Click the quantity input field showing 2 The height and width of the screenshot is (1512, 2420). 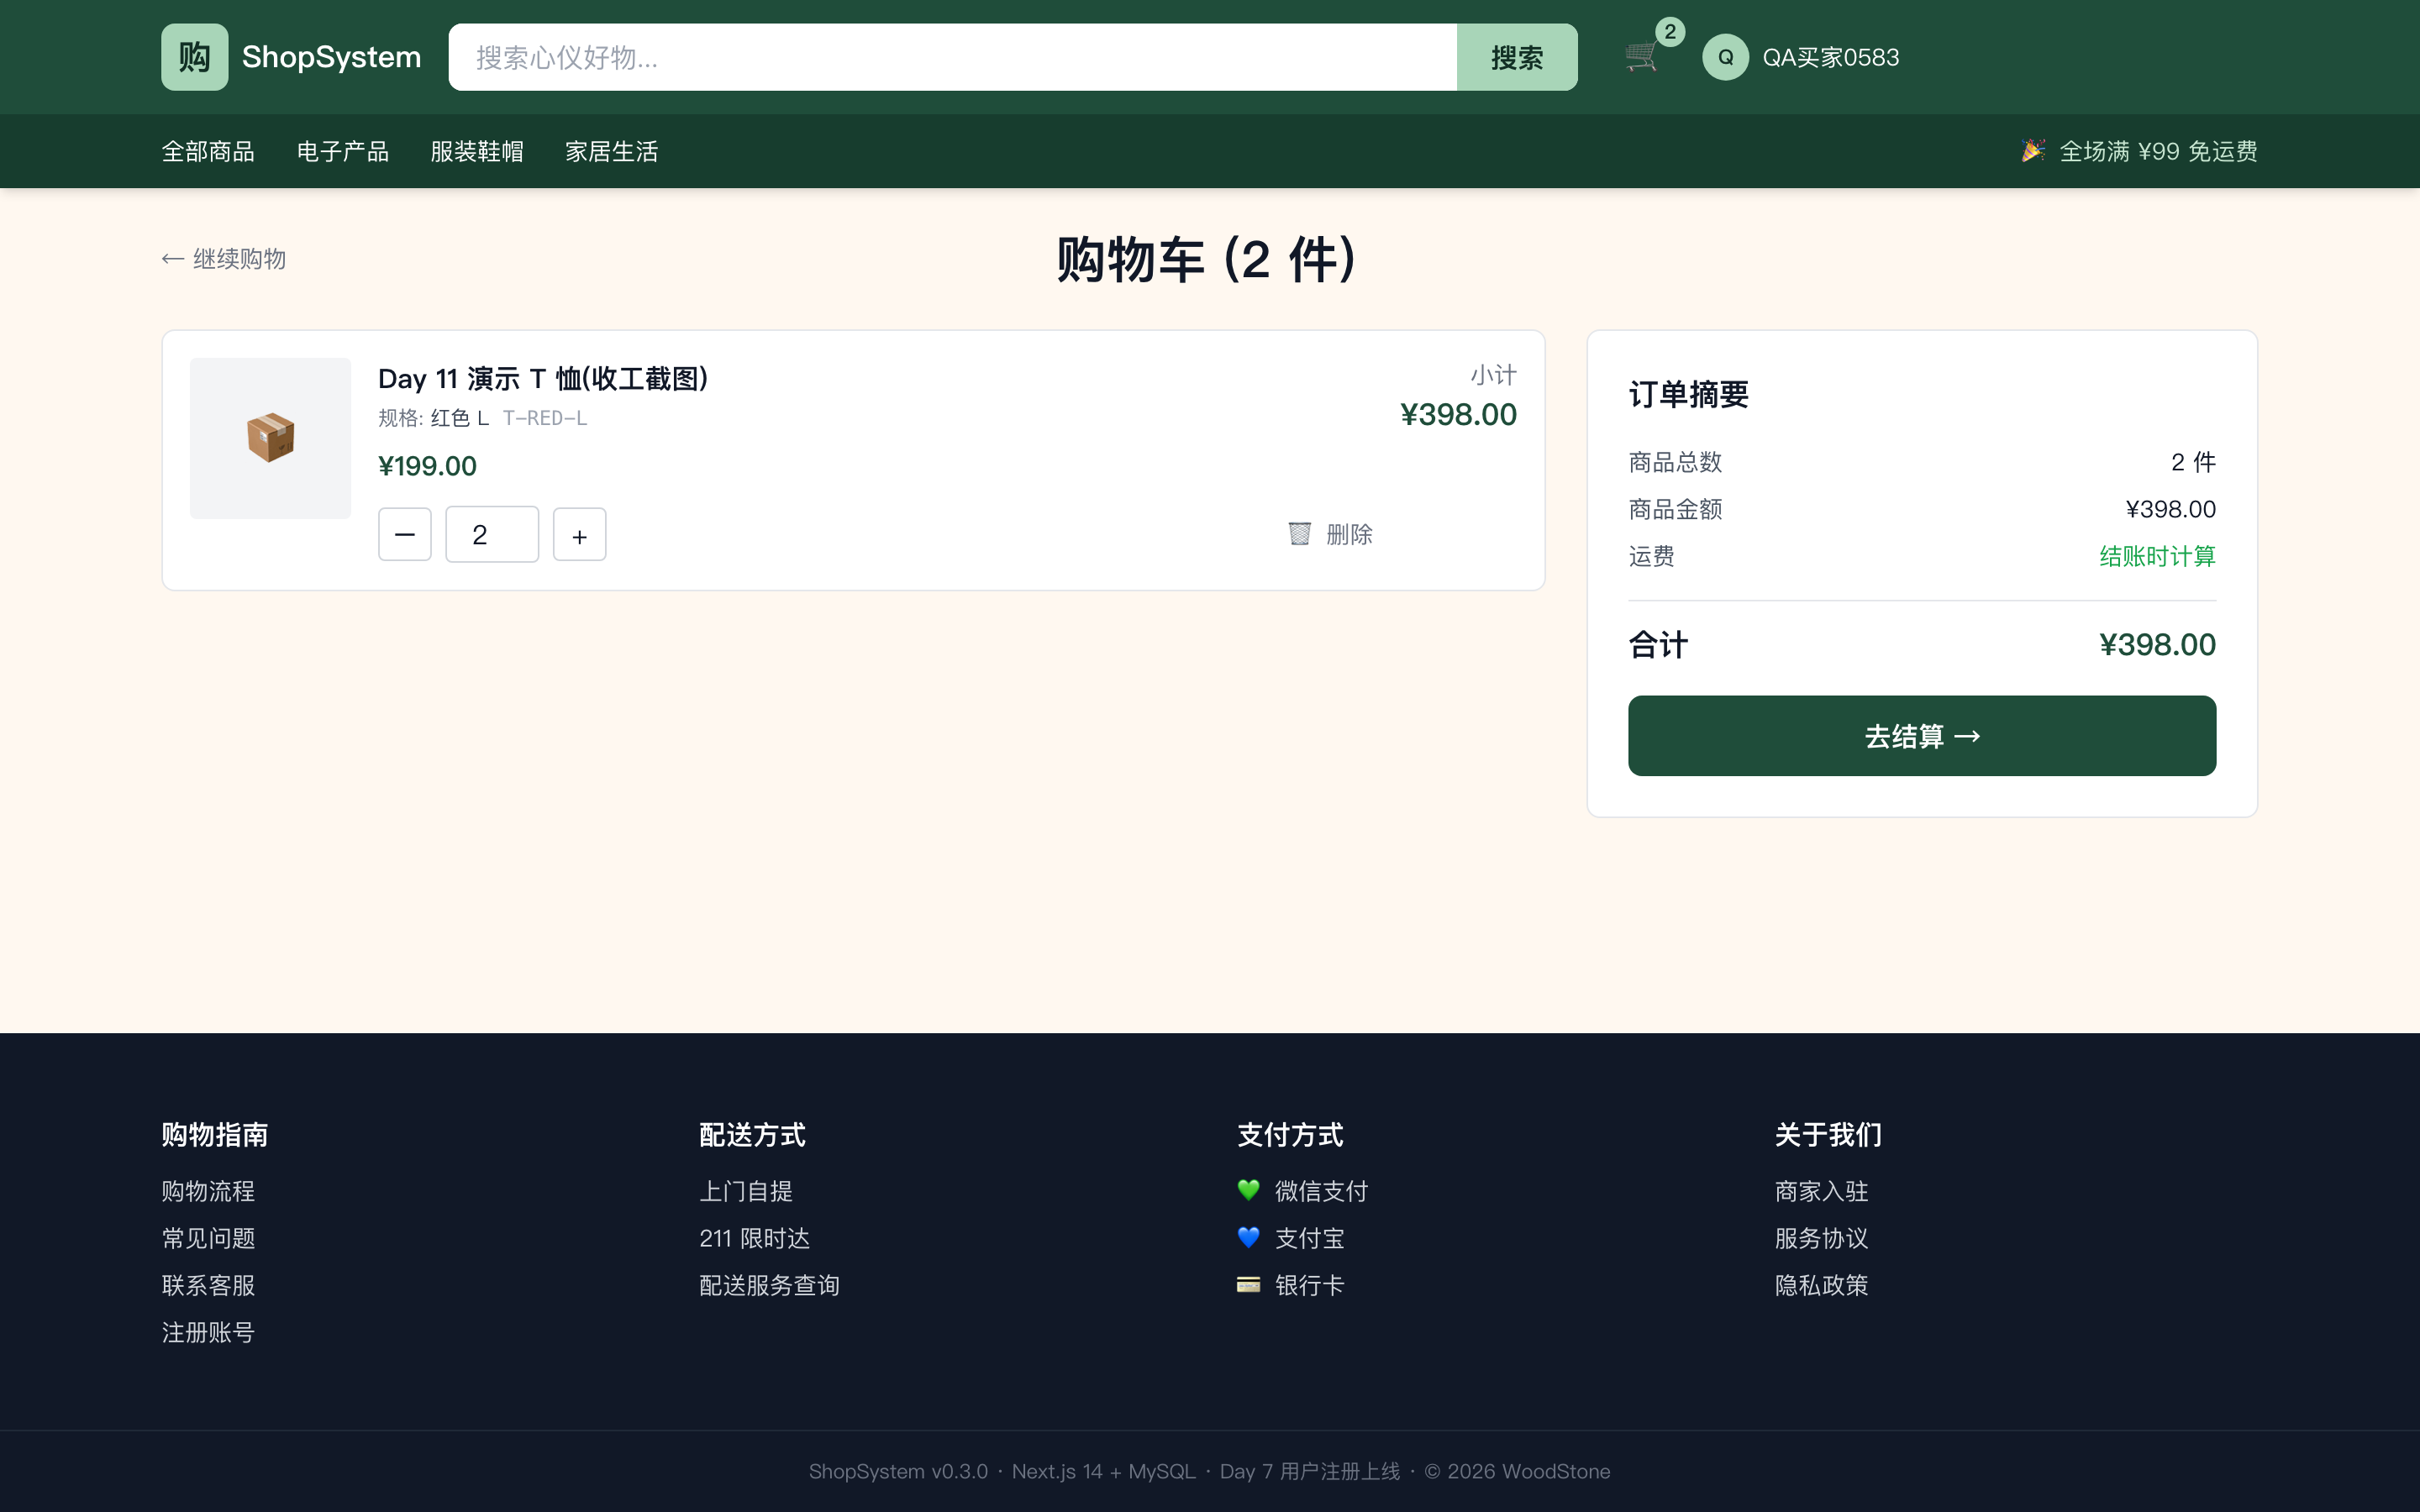492,534
